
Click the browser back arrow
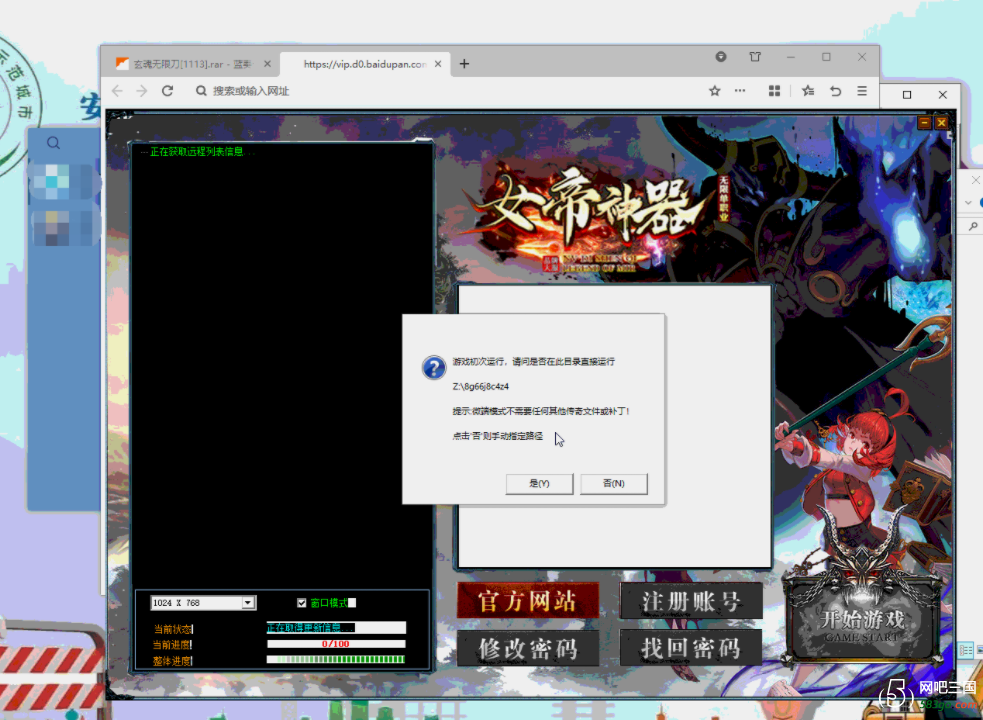[x=117, y=91]
